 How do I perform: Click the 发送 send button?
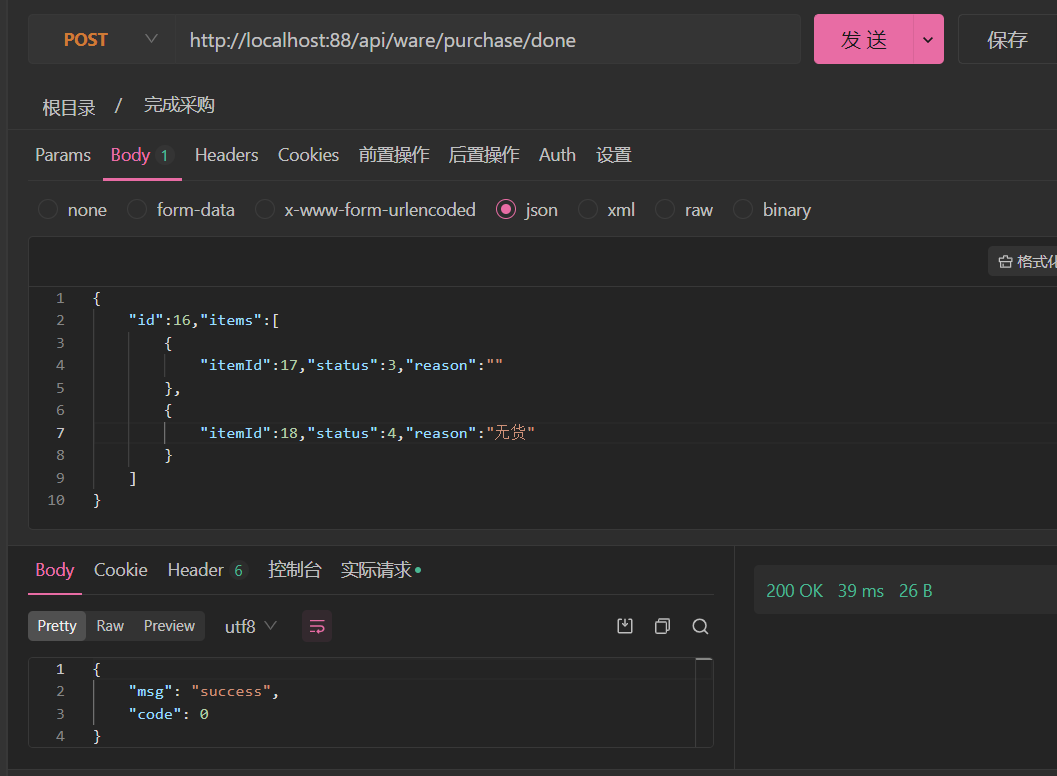pos(864,40)
